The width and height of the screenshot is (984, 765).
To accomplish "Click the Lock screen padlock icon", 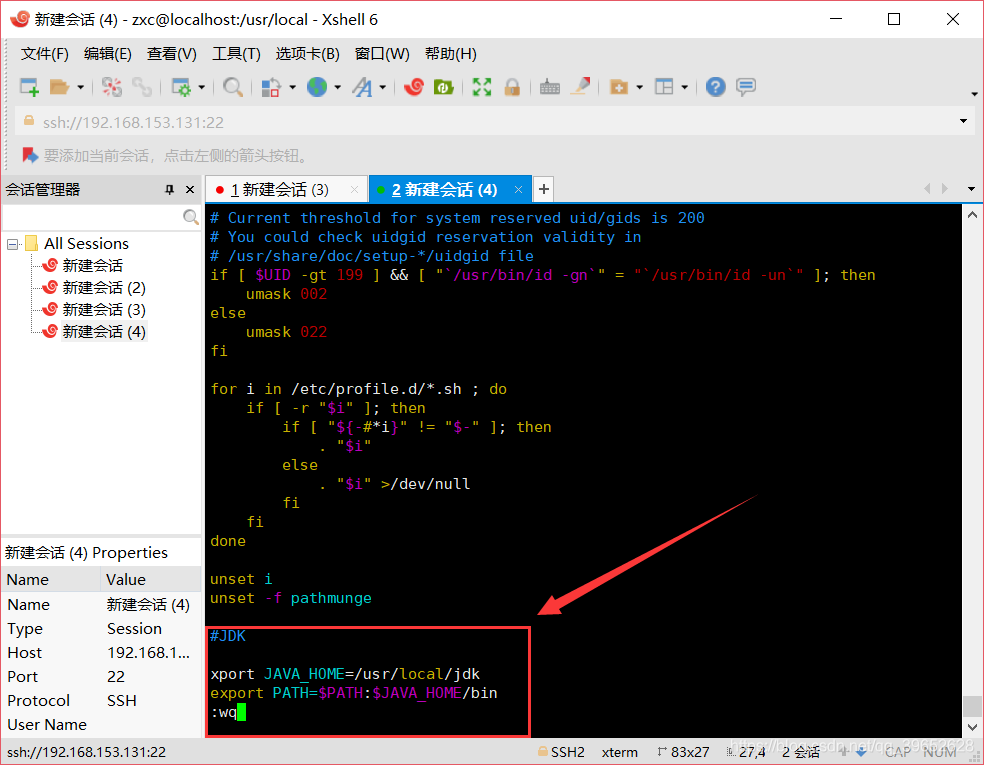I will coord(512,87).
